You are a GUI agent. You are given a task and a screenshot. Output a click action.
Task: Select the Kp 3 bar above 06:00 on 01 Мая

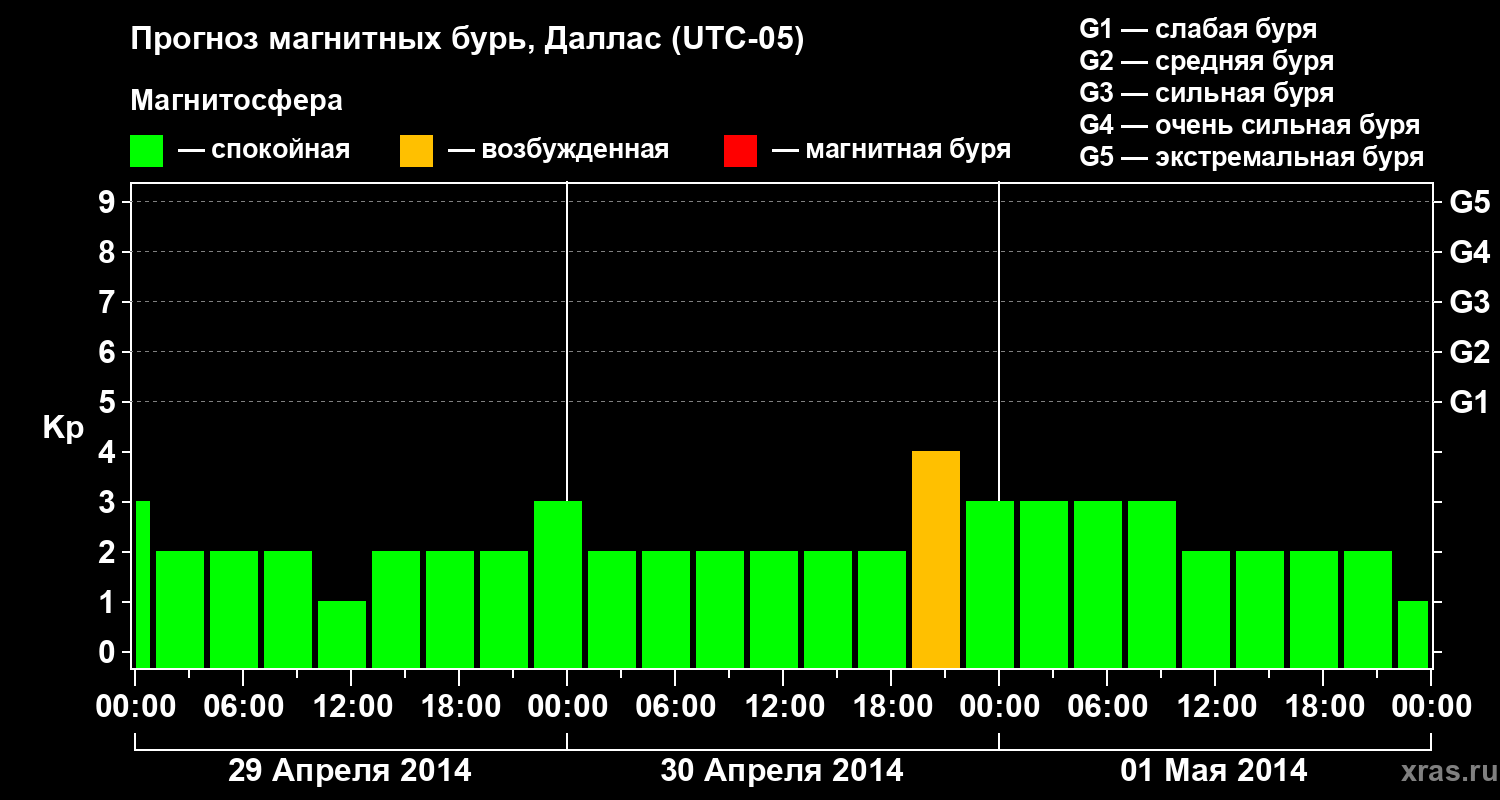pyautogui.click(x=1098, y=585)
